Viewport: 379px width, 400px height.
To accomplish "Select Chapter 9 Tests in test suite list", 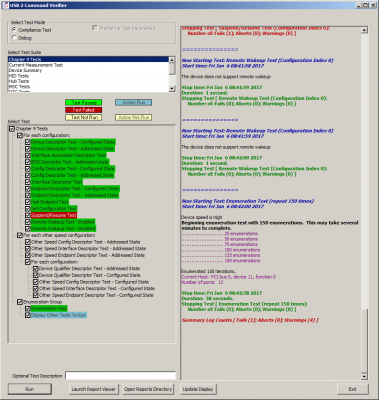I will [88, 59].
